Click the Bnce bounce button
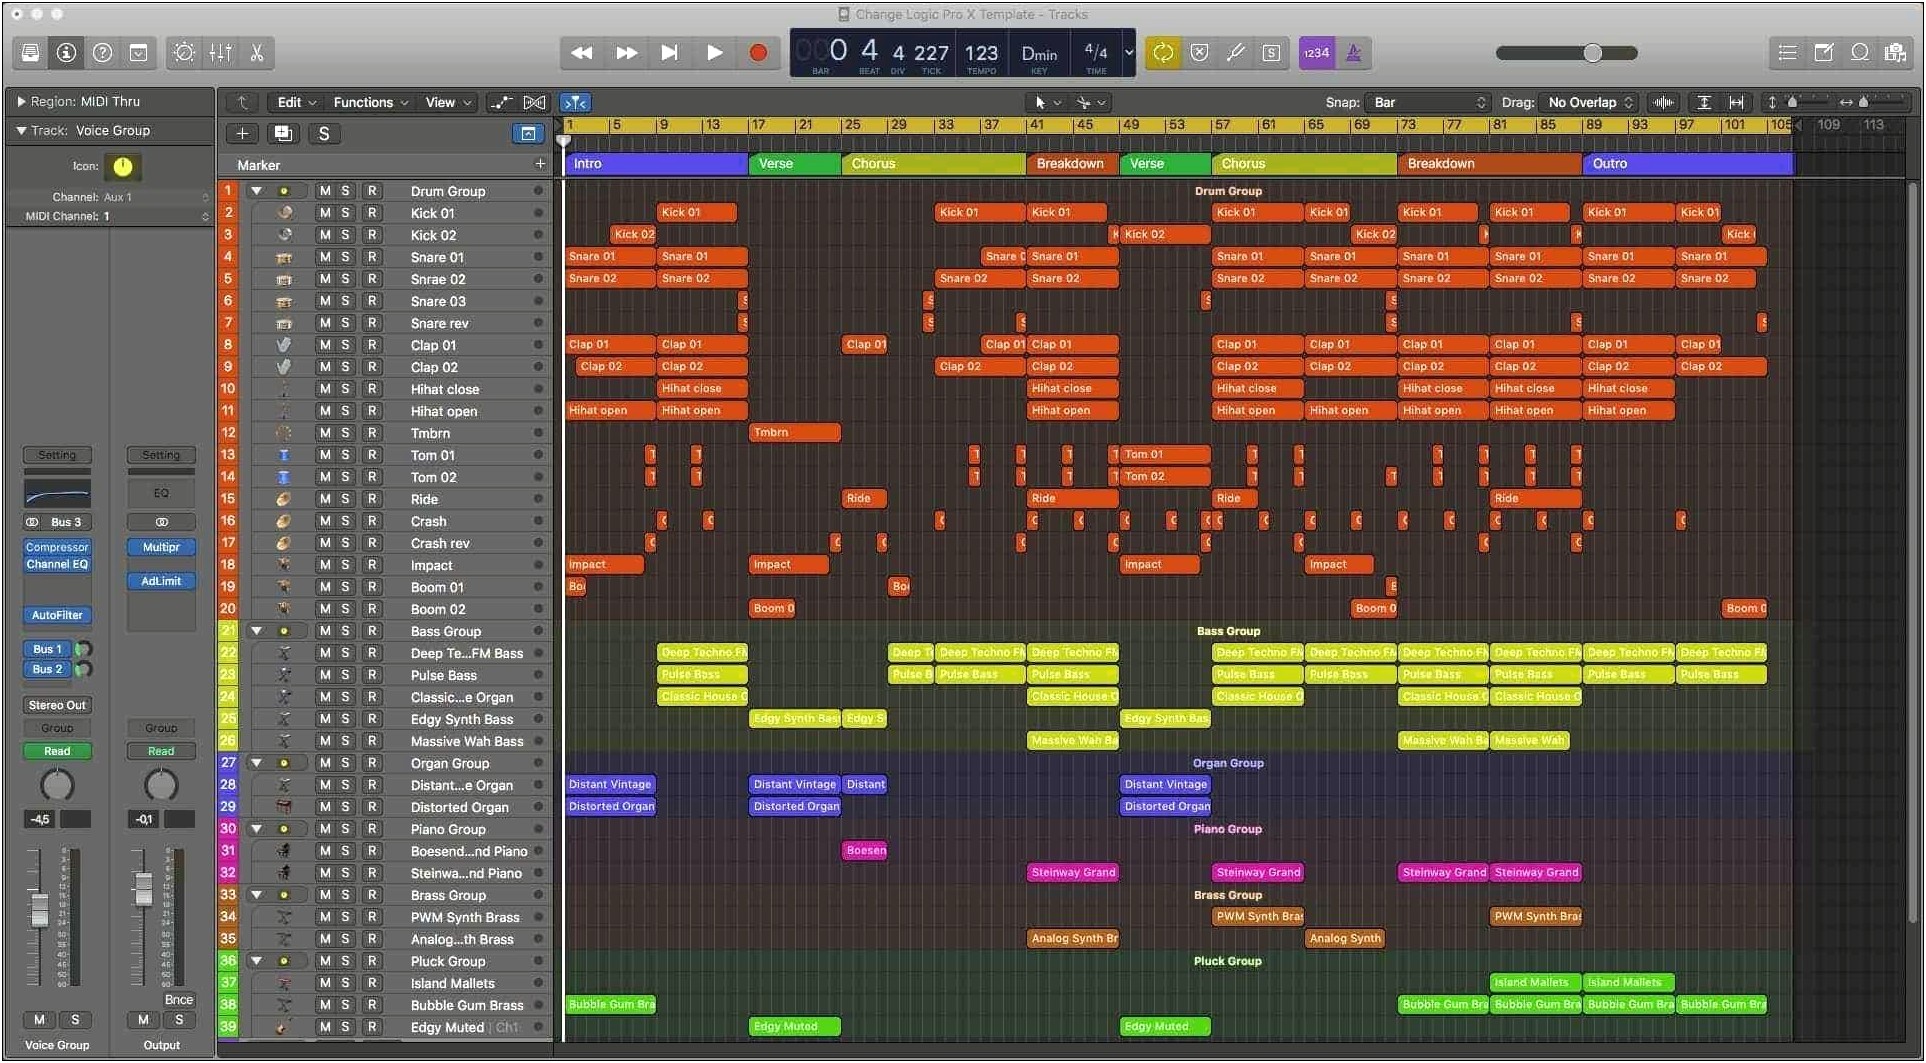The image size is (1926, 1063). (x=179, y=1000)
